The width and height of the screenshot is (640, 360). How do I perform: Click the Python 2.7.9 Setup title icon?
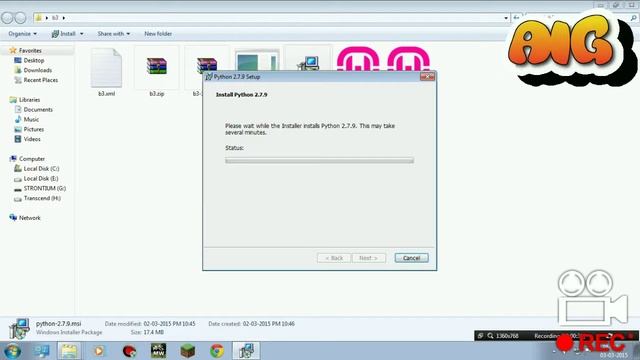click(x=209, y=77)
